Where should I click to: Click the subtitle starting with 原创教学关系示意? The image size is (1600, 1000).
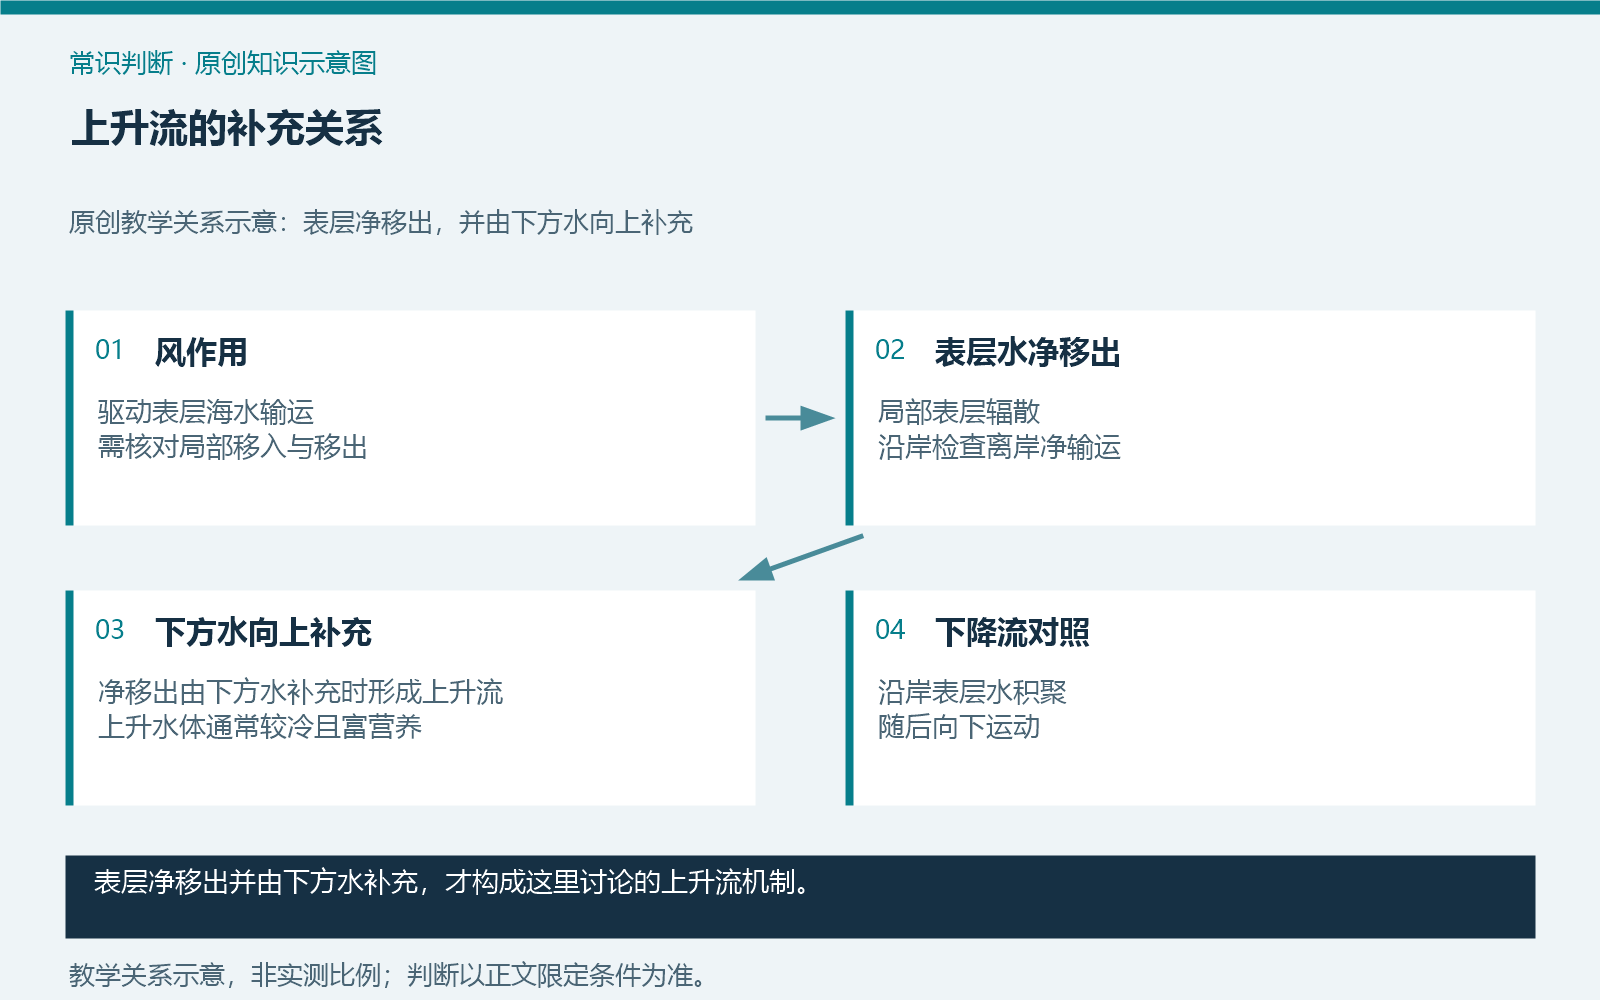pyautogui.click(x=381, y=222)
